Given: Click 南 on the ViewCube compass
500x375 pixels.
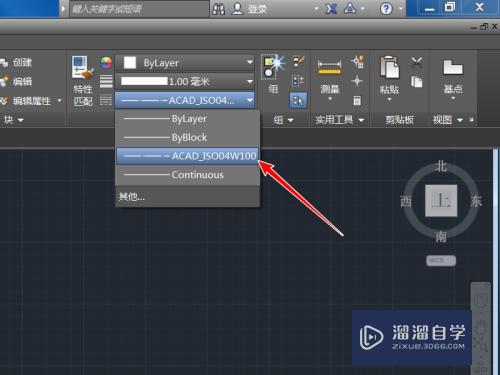Looking at the screenshot, I should pos(441,237).
